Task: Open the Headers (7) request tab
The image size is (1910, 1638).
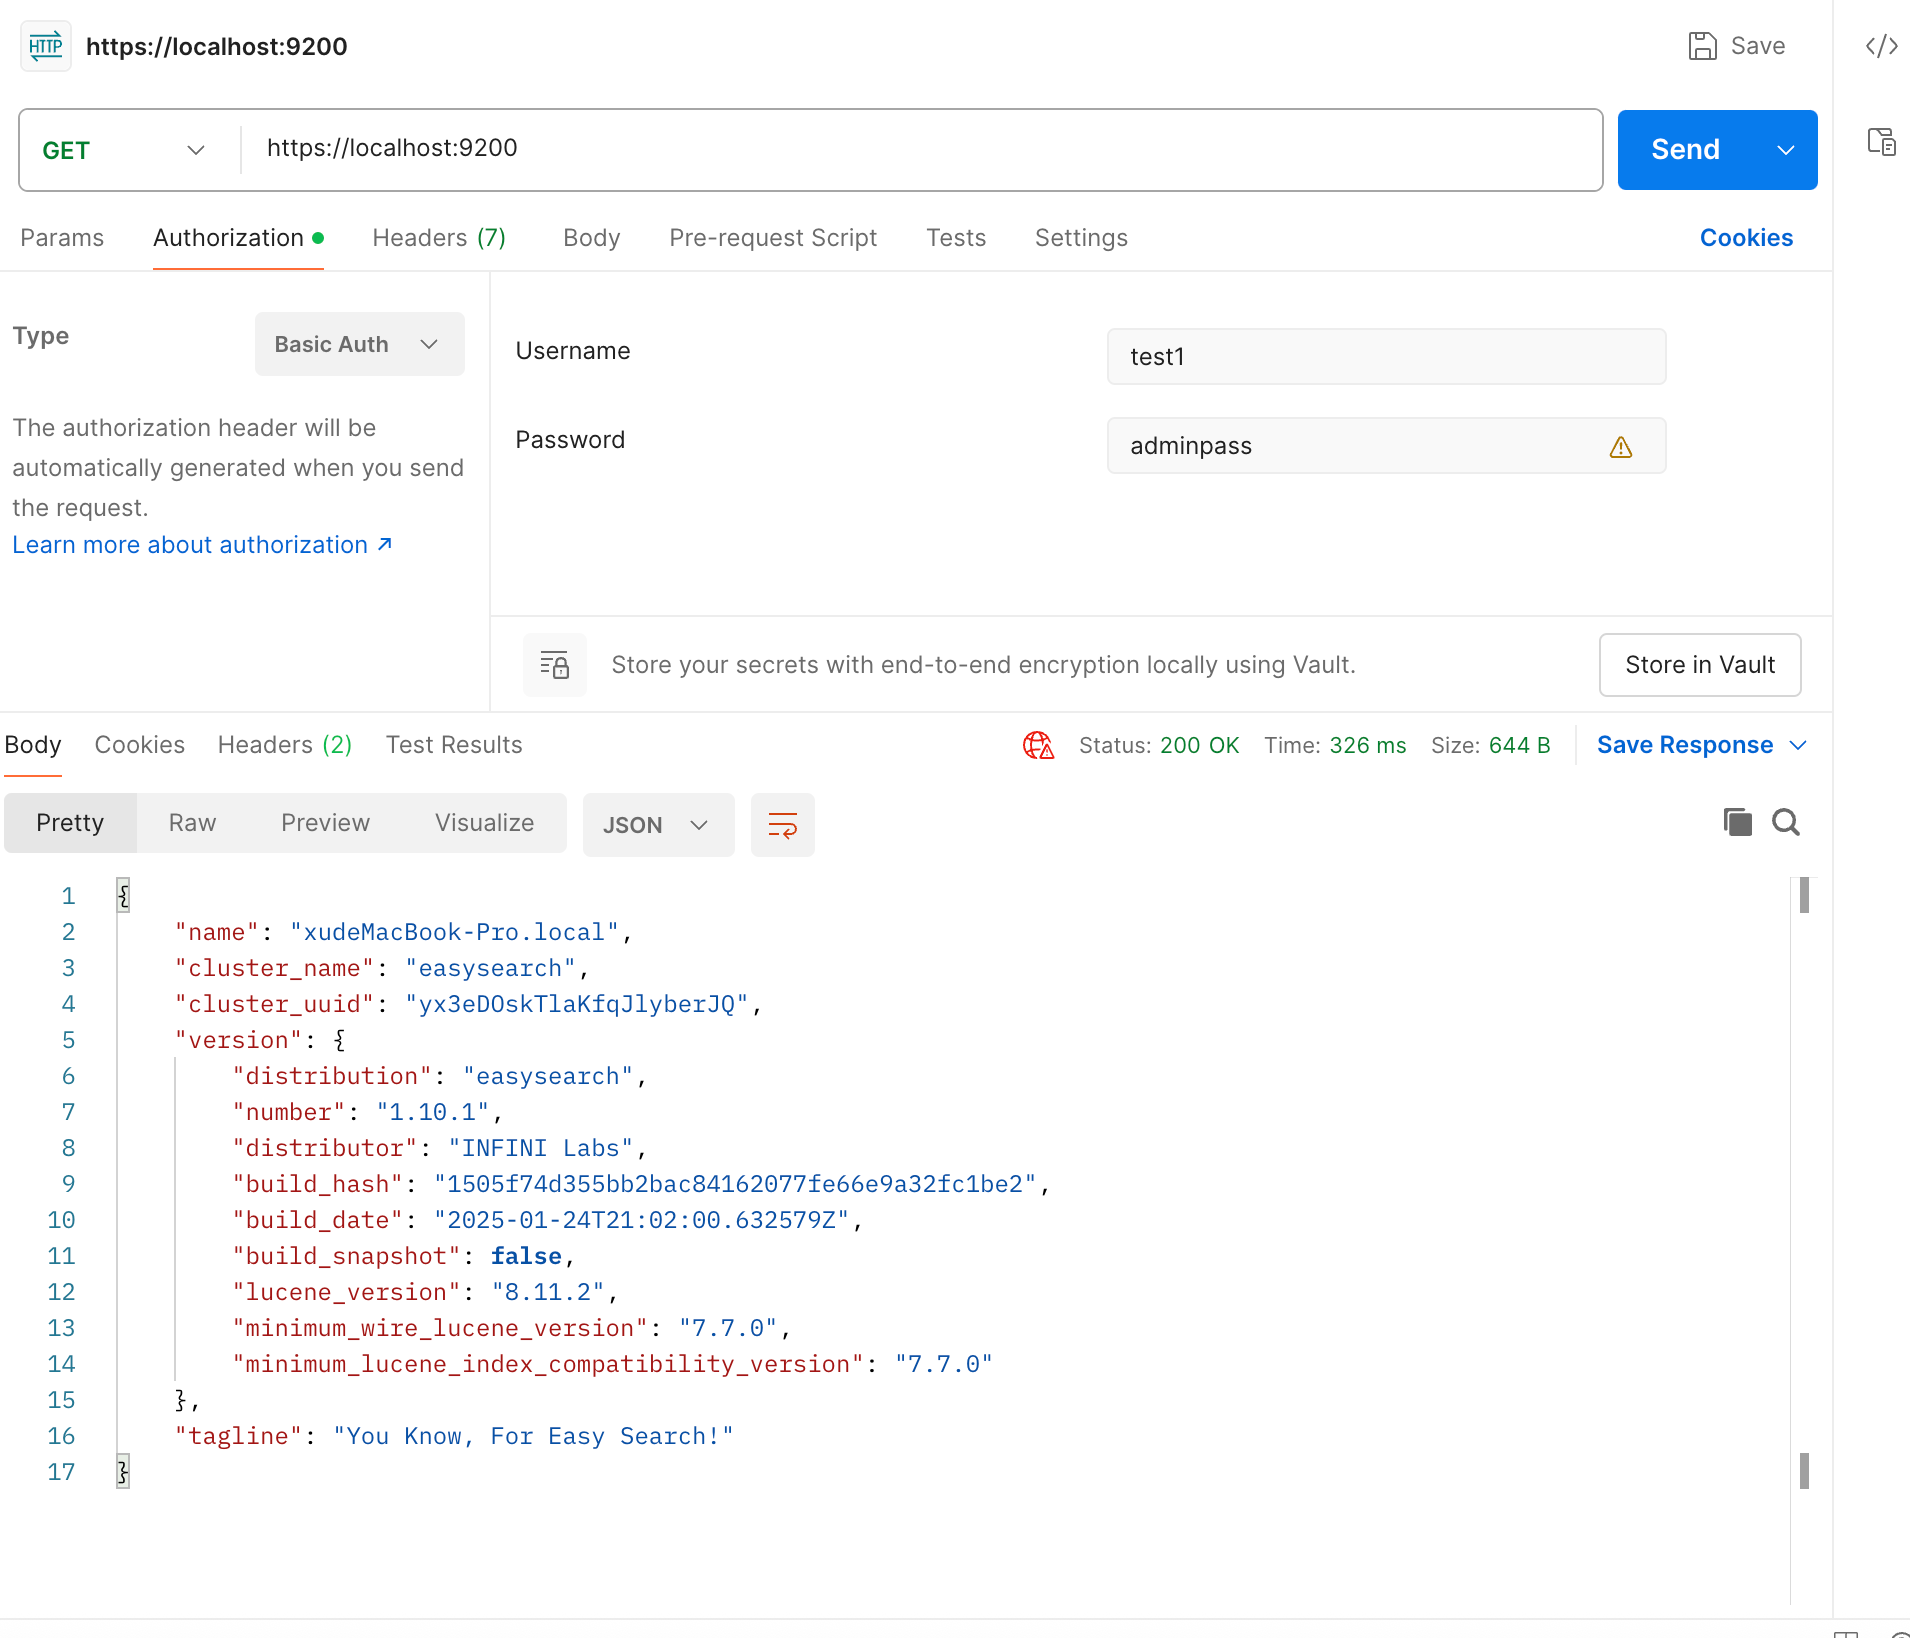Action: click(x=439, y=238)
